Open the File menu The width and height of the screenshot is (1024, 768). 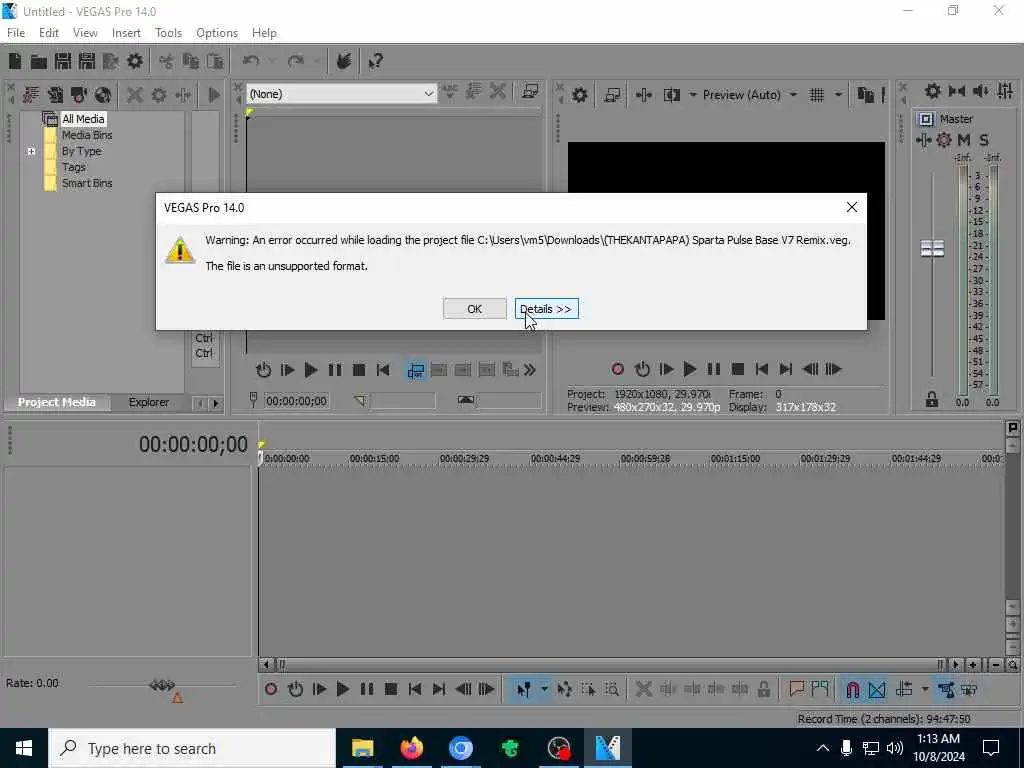coord(16,33)
